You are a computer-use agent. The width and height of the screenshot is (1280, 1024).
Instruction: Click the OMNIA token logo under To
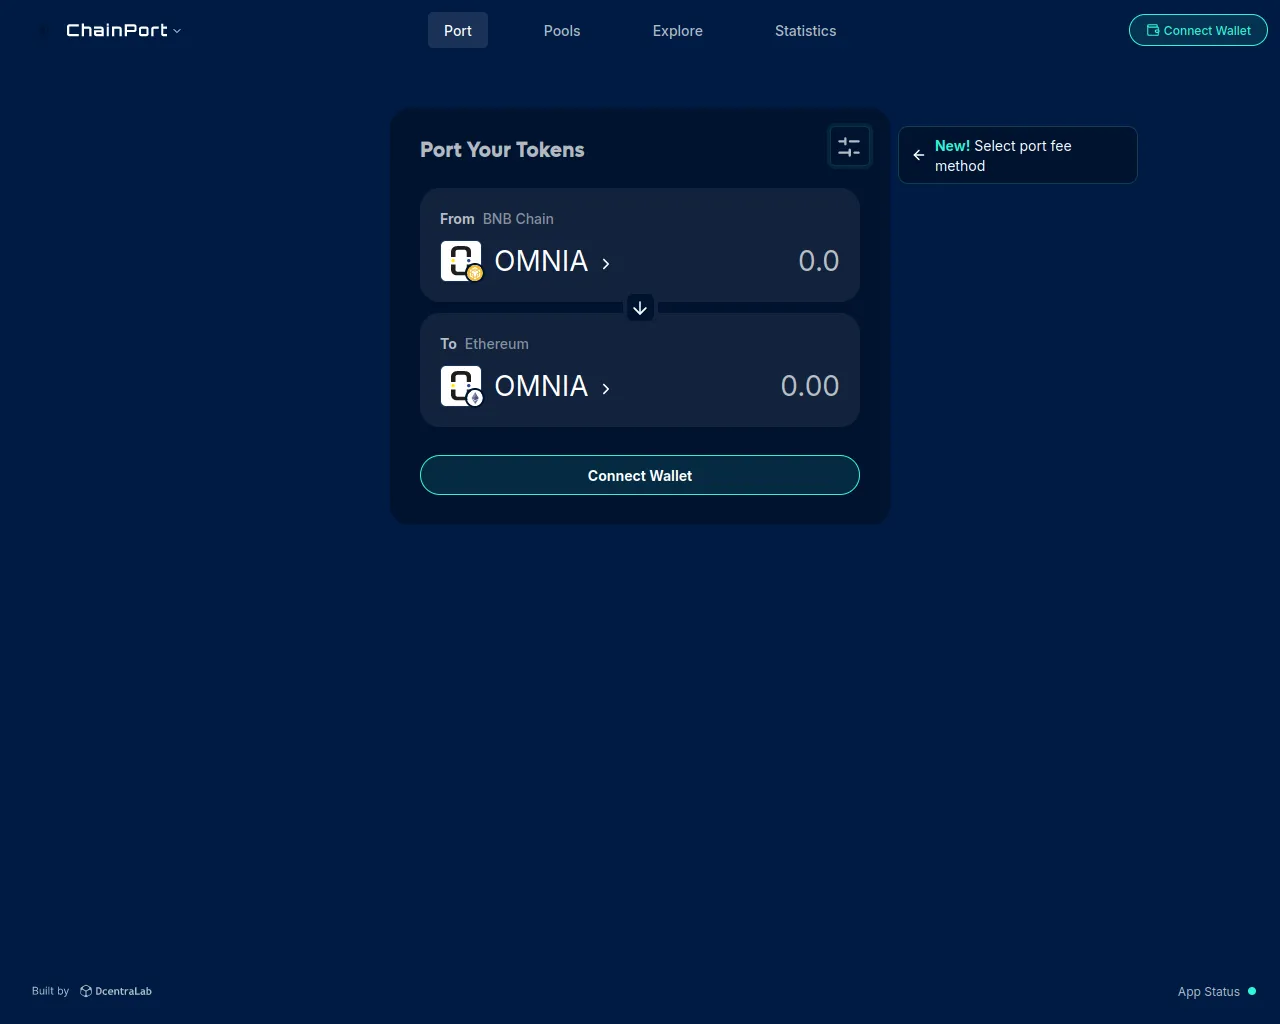(x=461, y=386)
